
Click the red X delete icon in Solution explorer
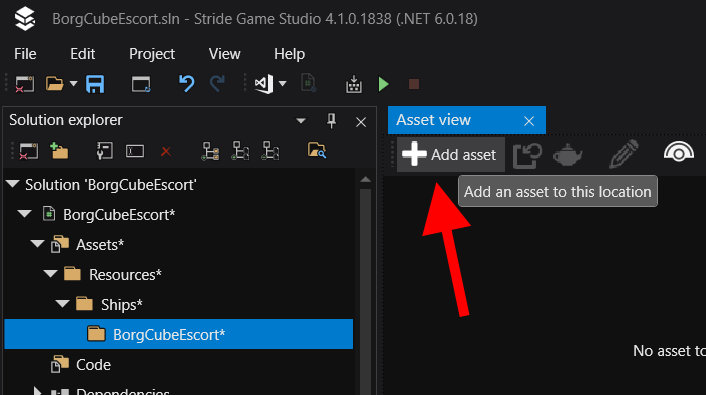coord(166,152)
